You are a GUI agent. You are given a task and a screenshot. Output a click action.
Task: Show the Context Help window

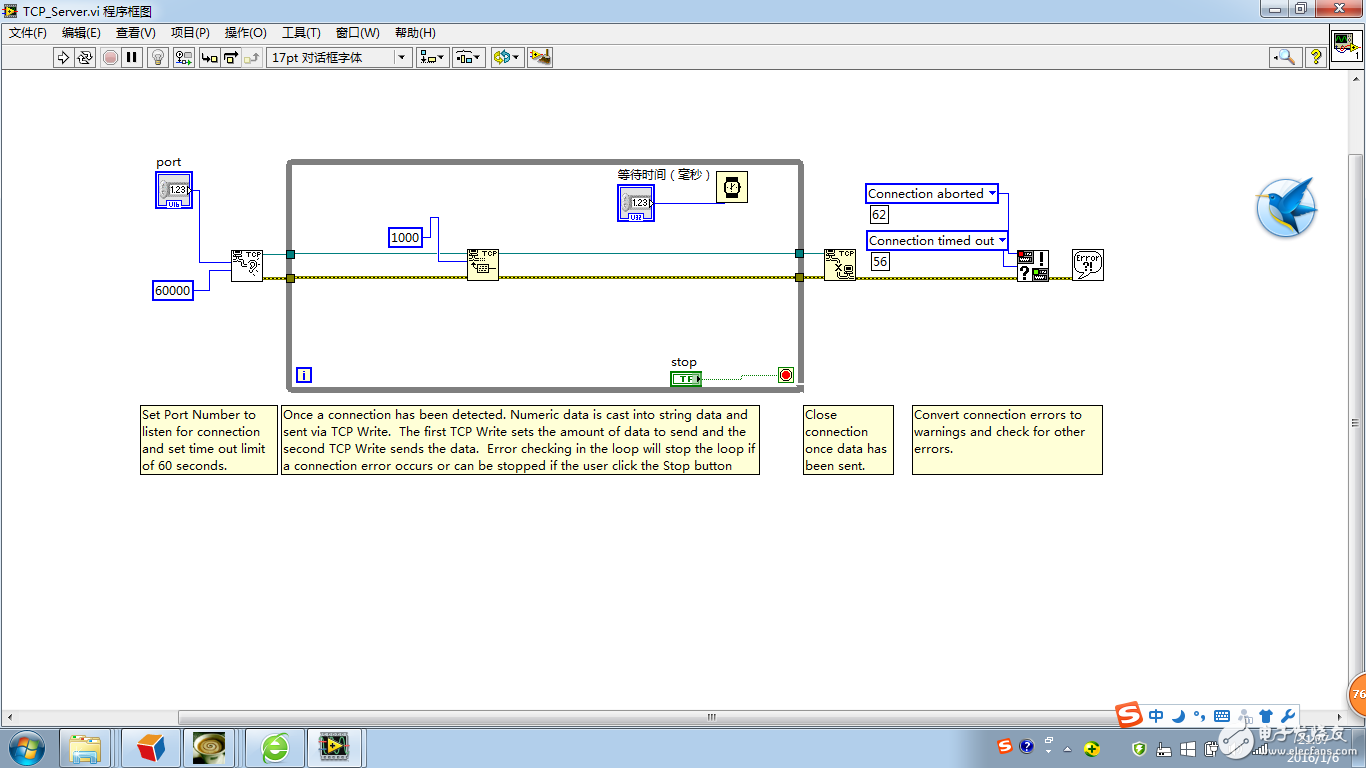coord(1316,57)
